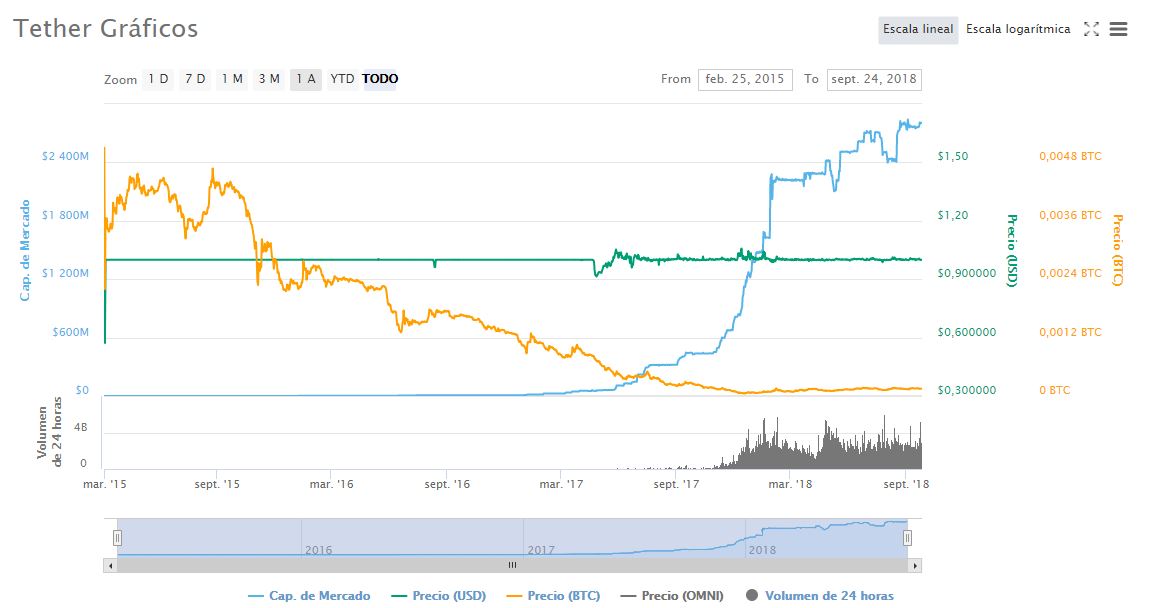This screenshot has width=1166, height=608.
Task: Click the navigator right range handle
Action: (x=907, y=538)
